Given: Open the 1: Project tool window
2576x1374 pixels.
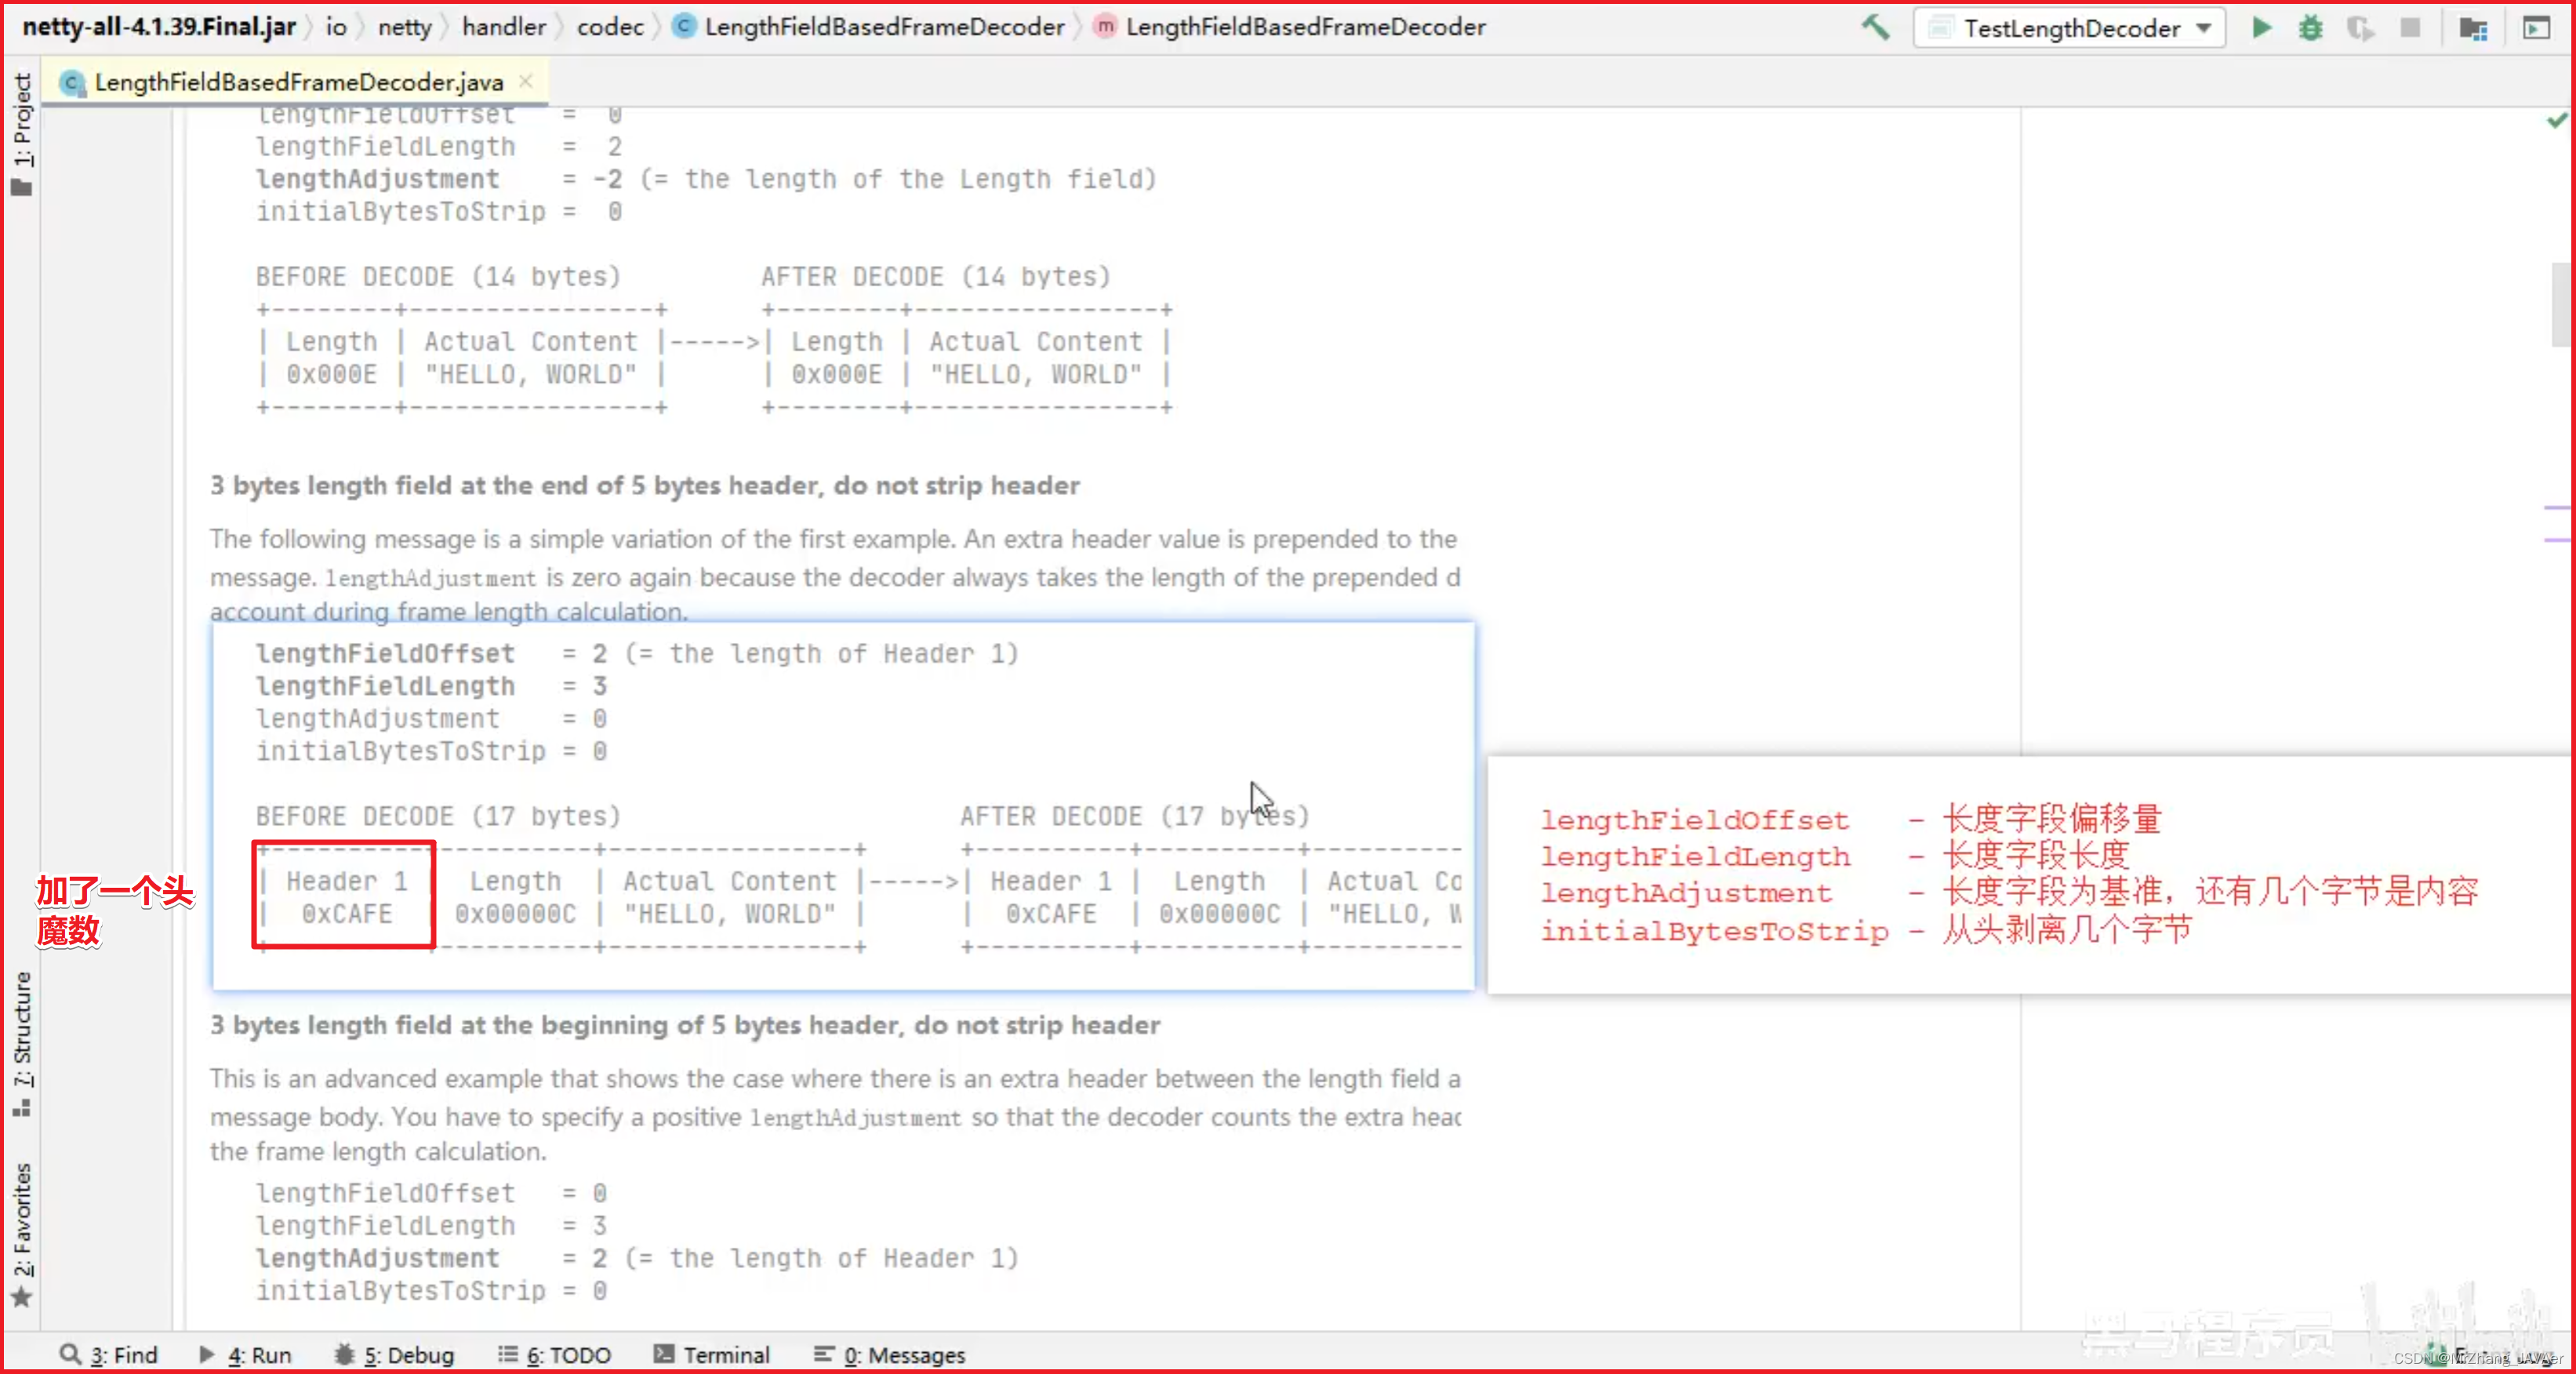Looking at the screenshot, I should [21, 134].
